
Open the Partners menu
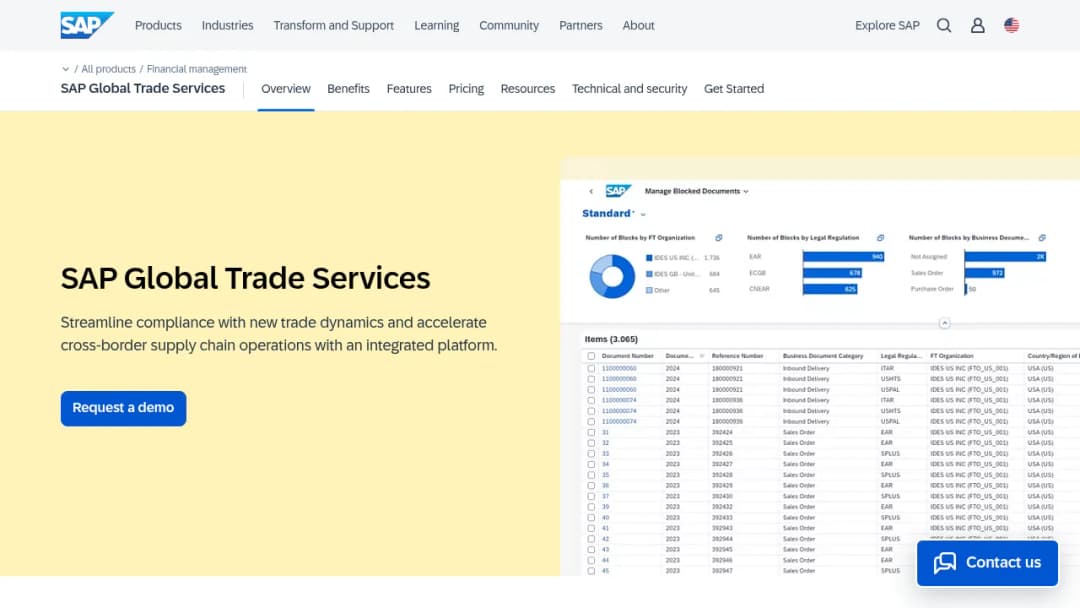point(581,25)
